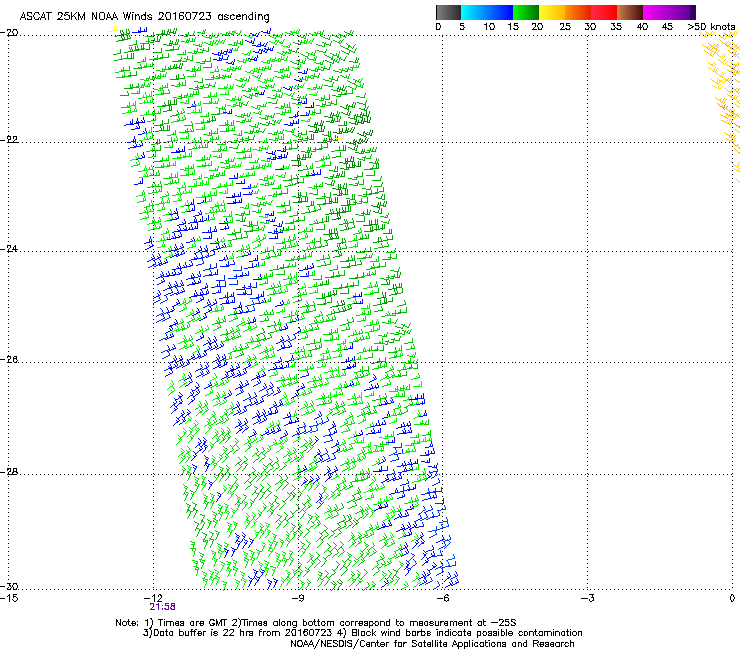Click the -6 longitude axis label
The width and height of the screenshot is (740, 650).
[x=443, y=598]
